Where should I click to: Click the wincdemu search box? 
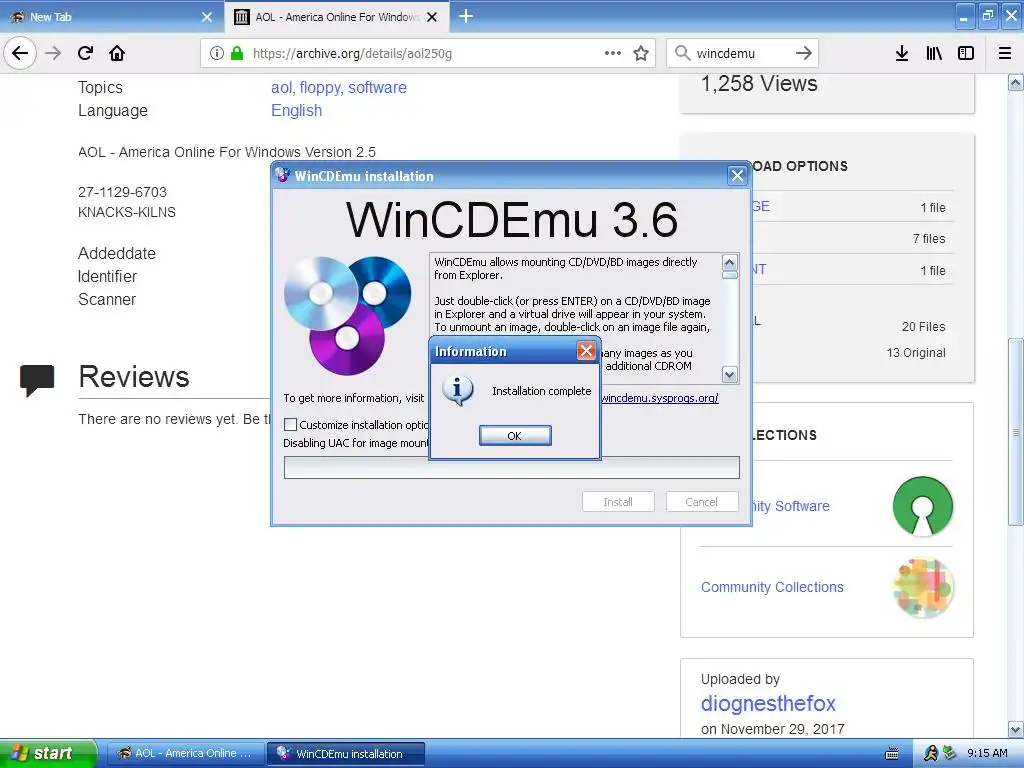pyautogui.click(x=743, y=53)
